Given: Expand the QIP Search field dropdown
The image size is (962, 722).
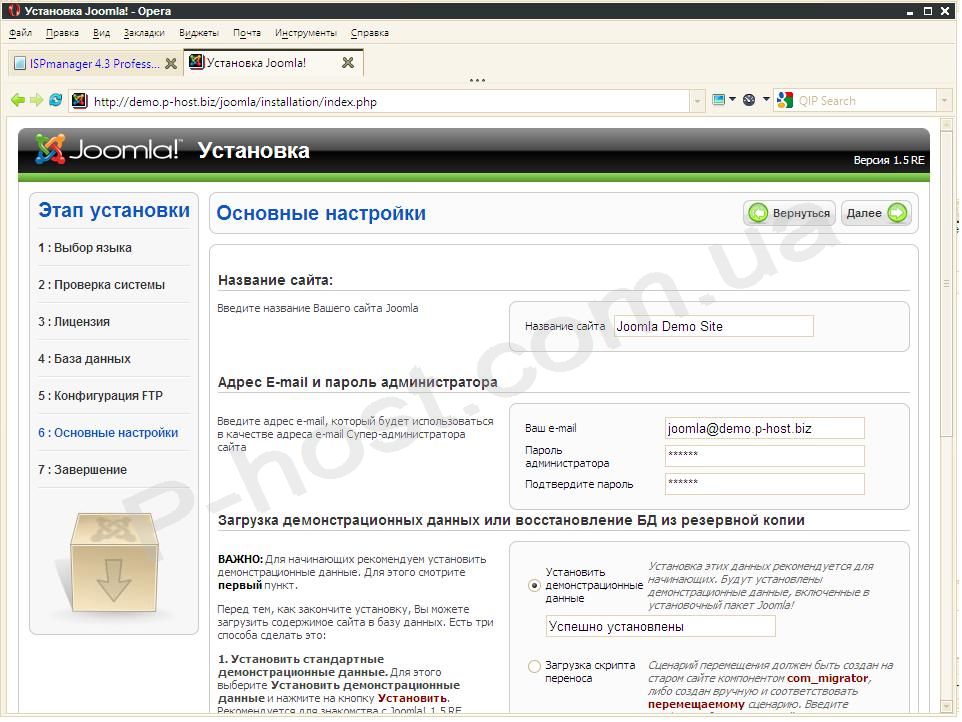Looking at the screenshot, I should click(944, 101).
